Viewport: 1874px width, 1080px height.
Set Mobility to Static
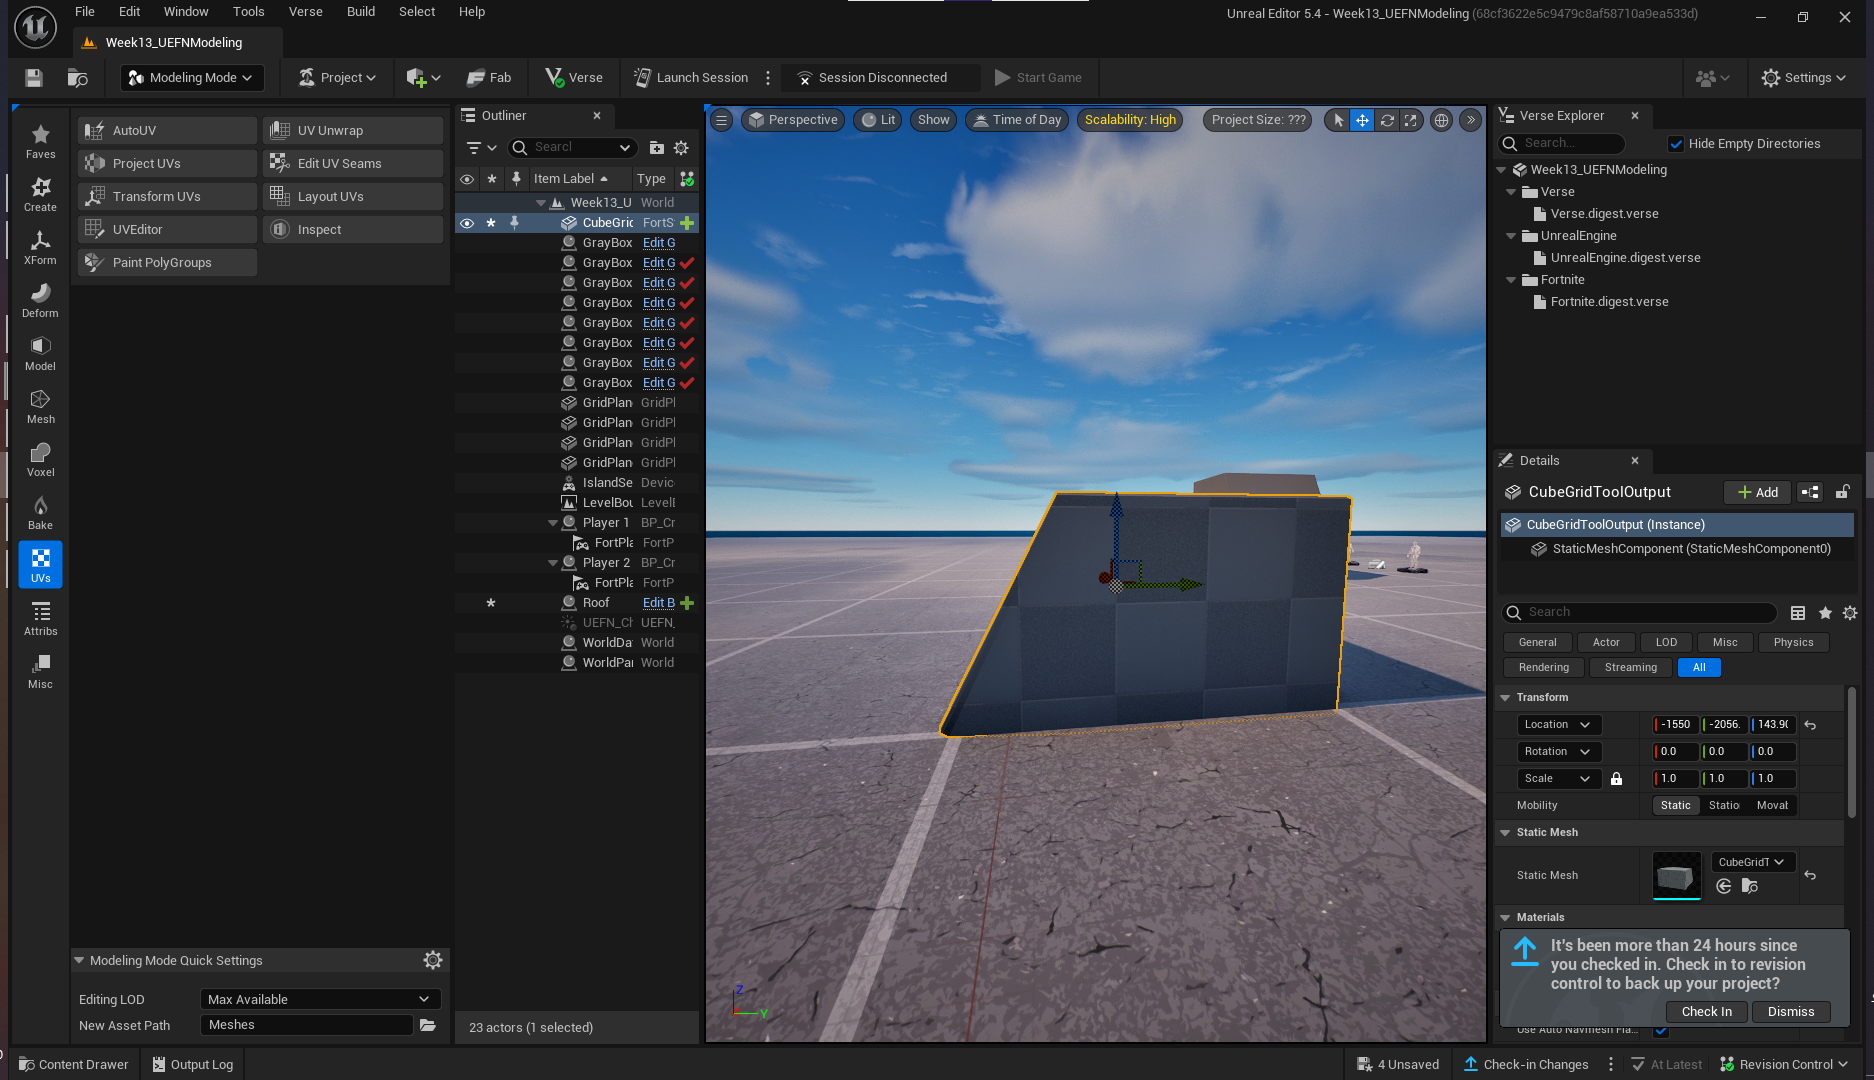click(x=1675, y=805)
